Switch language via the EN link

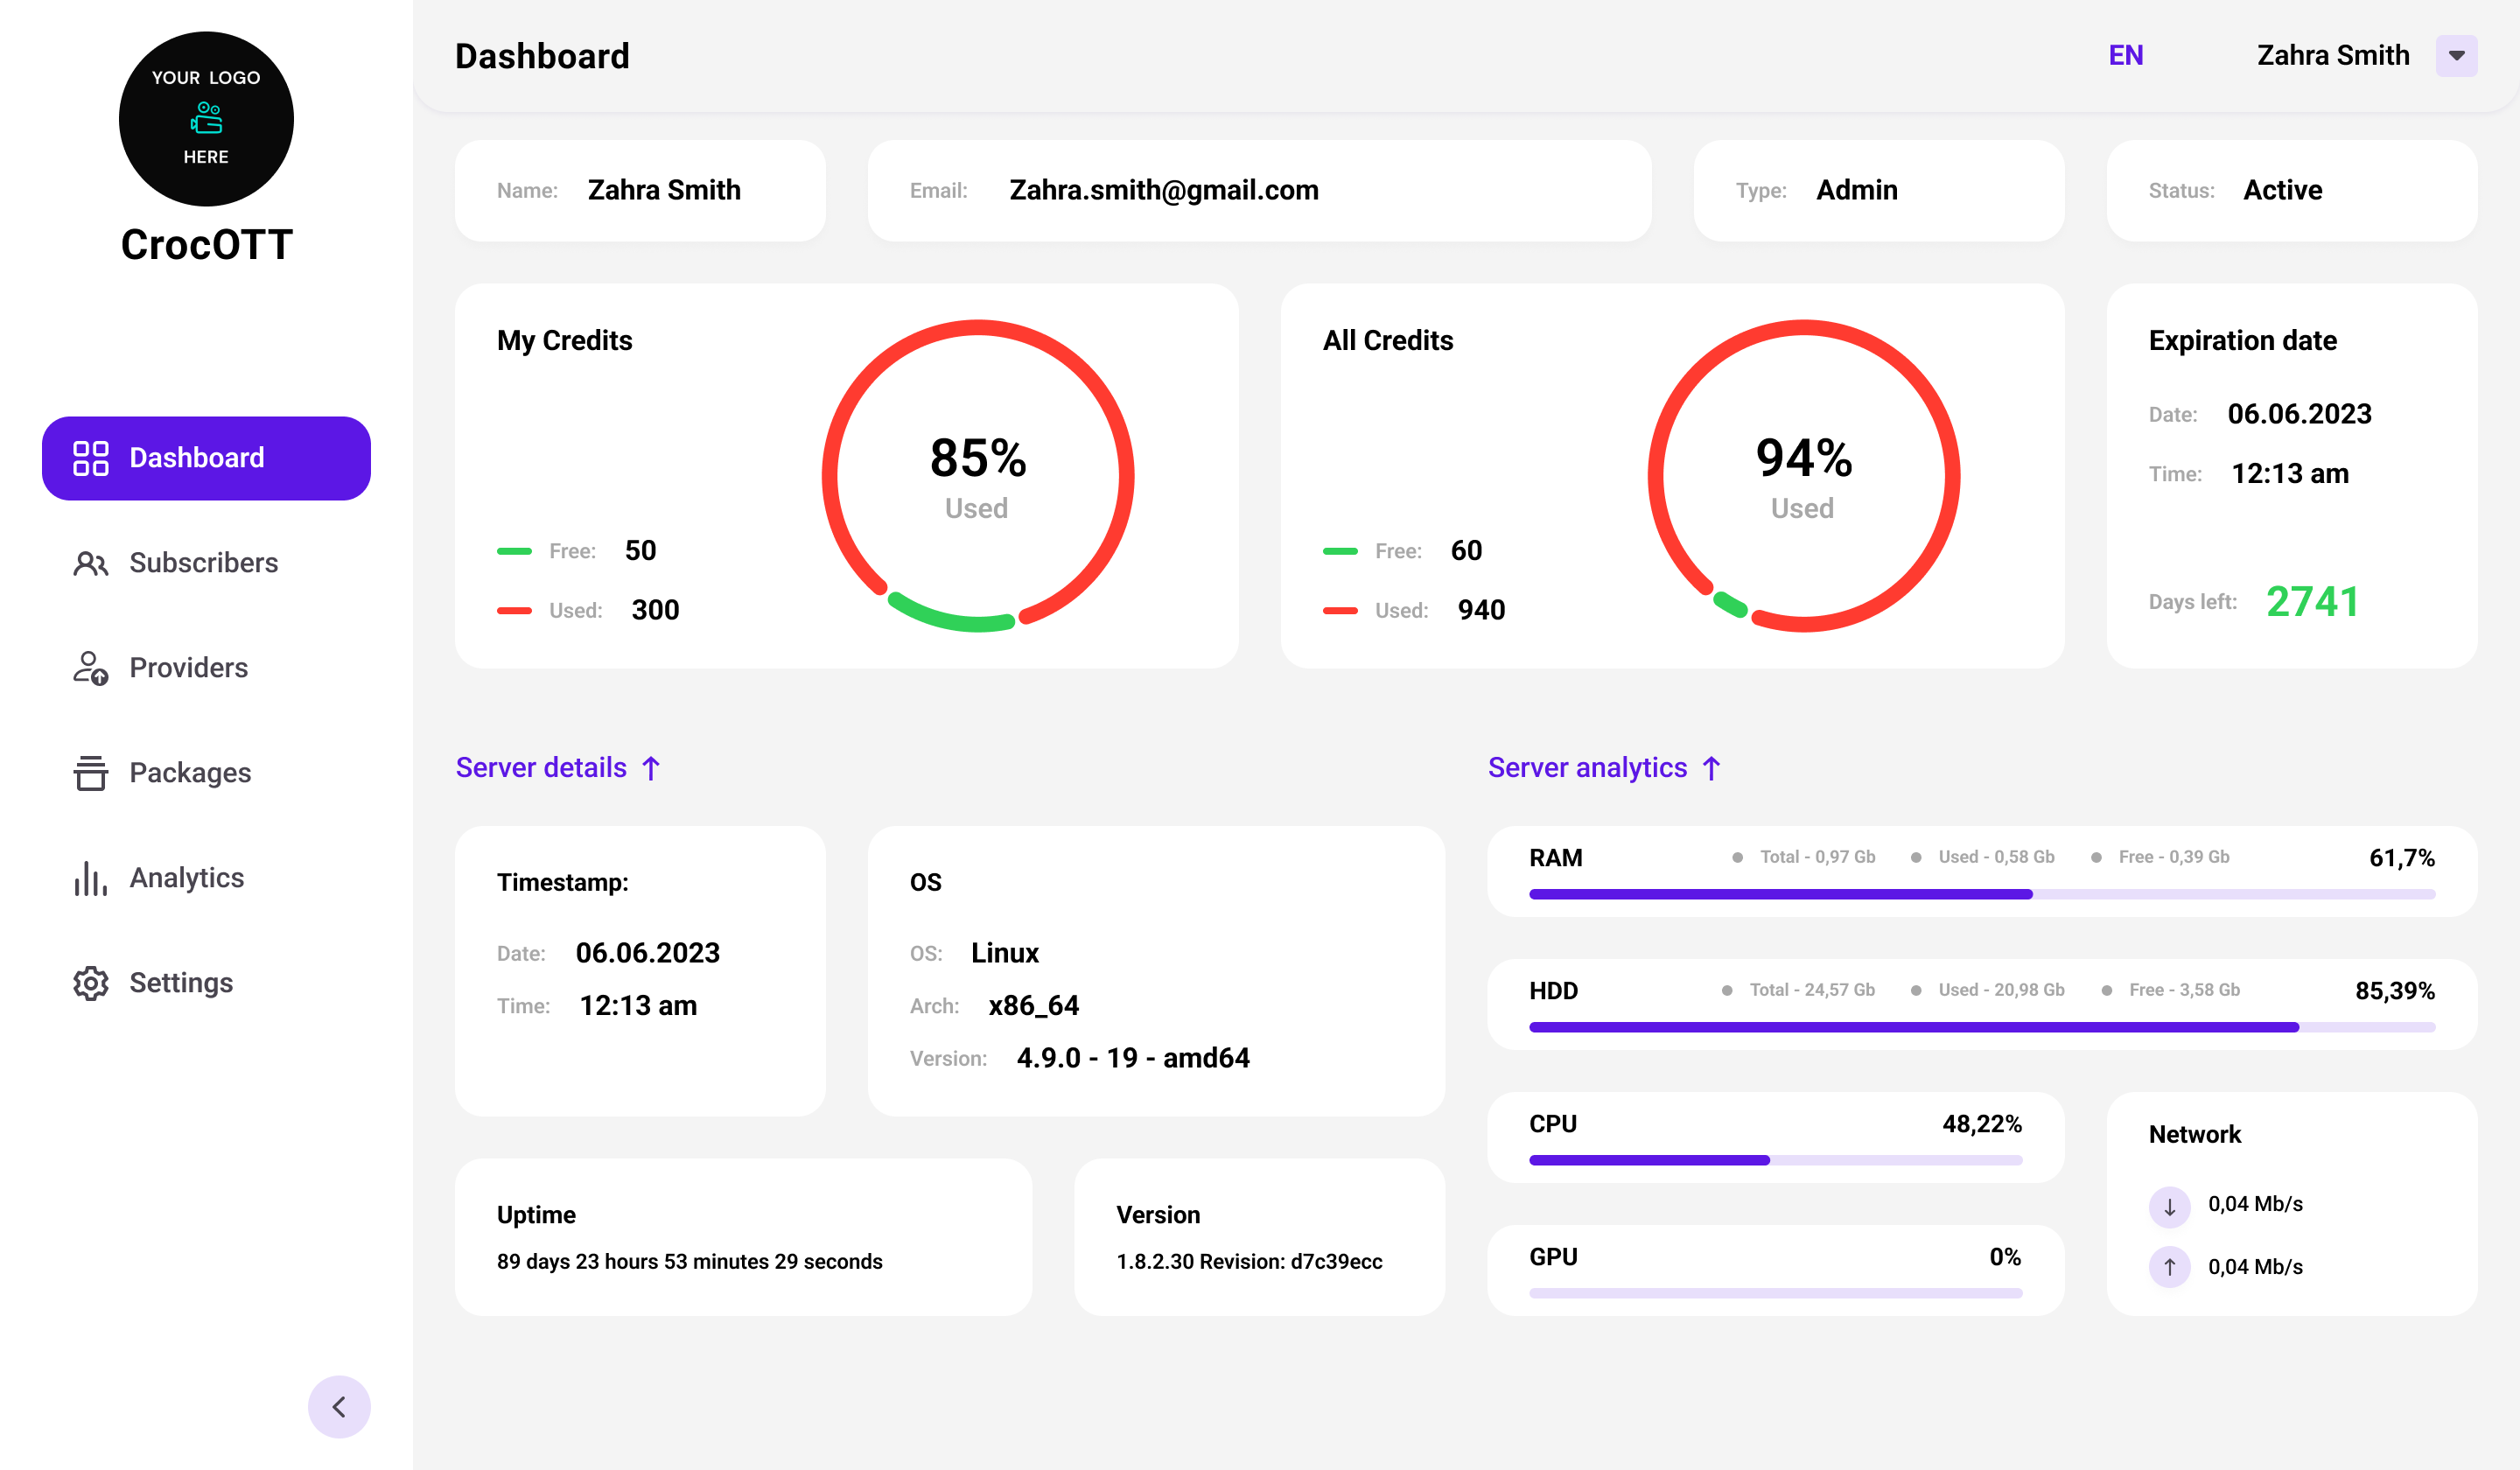click(x=2125, y=56)
